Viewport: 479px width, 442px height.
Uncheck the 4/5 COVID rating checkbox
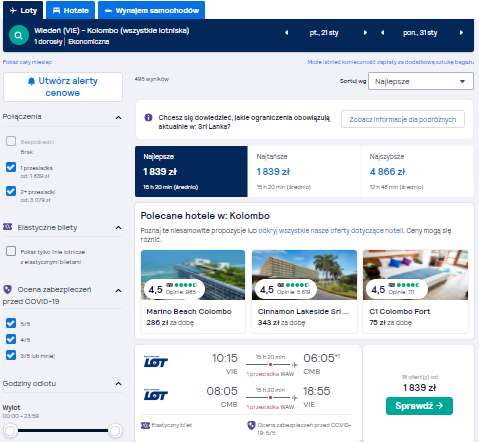(x=11, y=339)
